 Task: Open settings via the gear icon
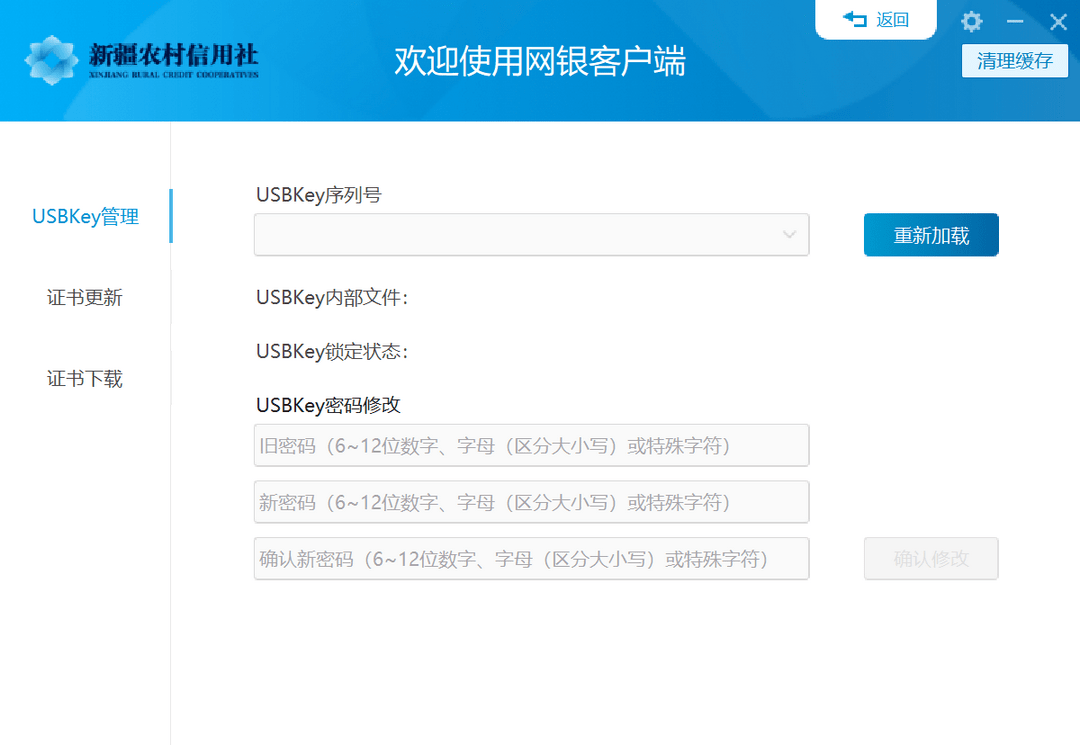pos(971,21)
